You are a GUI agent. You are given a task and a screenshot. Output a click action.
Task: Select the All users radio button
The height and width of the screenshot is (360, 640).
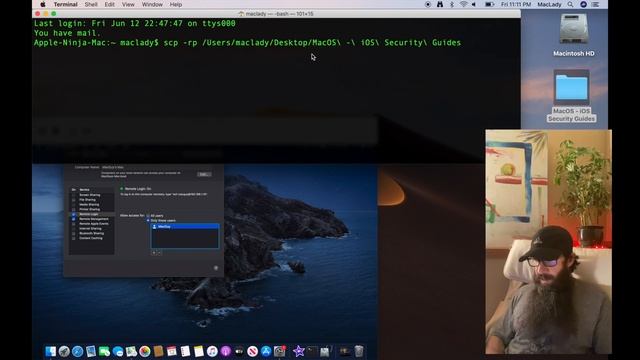click(x=148, y=216)
